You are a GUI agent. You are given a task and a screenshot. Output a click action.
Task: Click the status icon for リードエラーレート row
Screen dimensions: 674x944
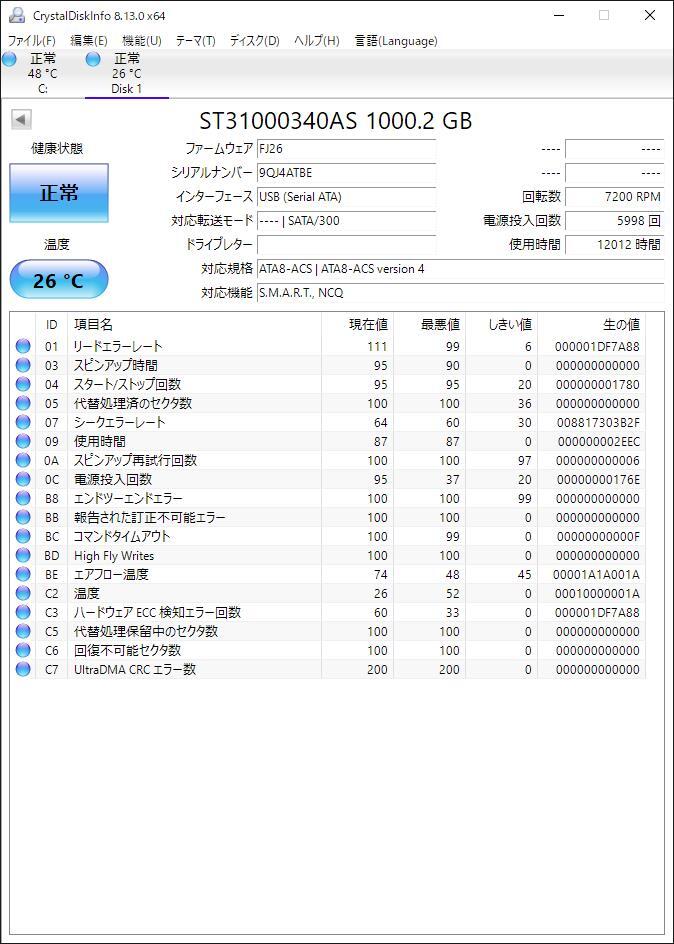(x=23, y=346)
